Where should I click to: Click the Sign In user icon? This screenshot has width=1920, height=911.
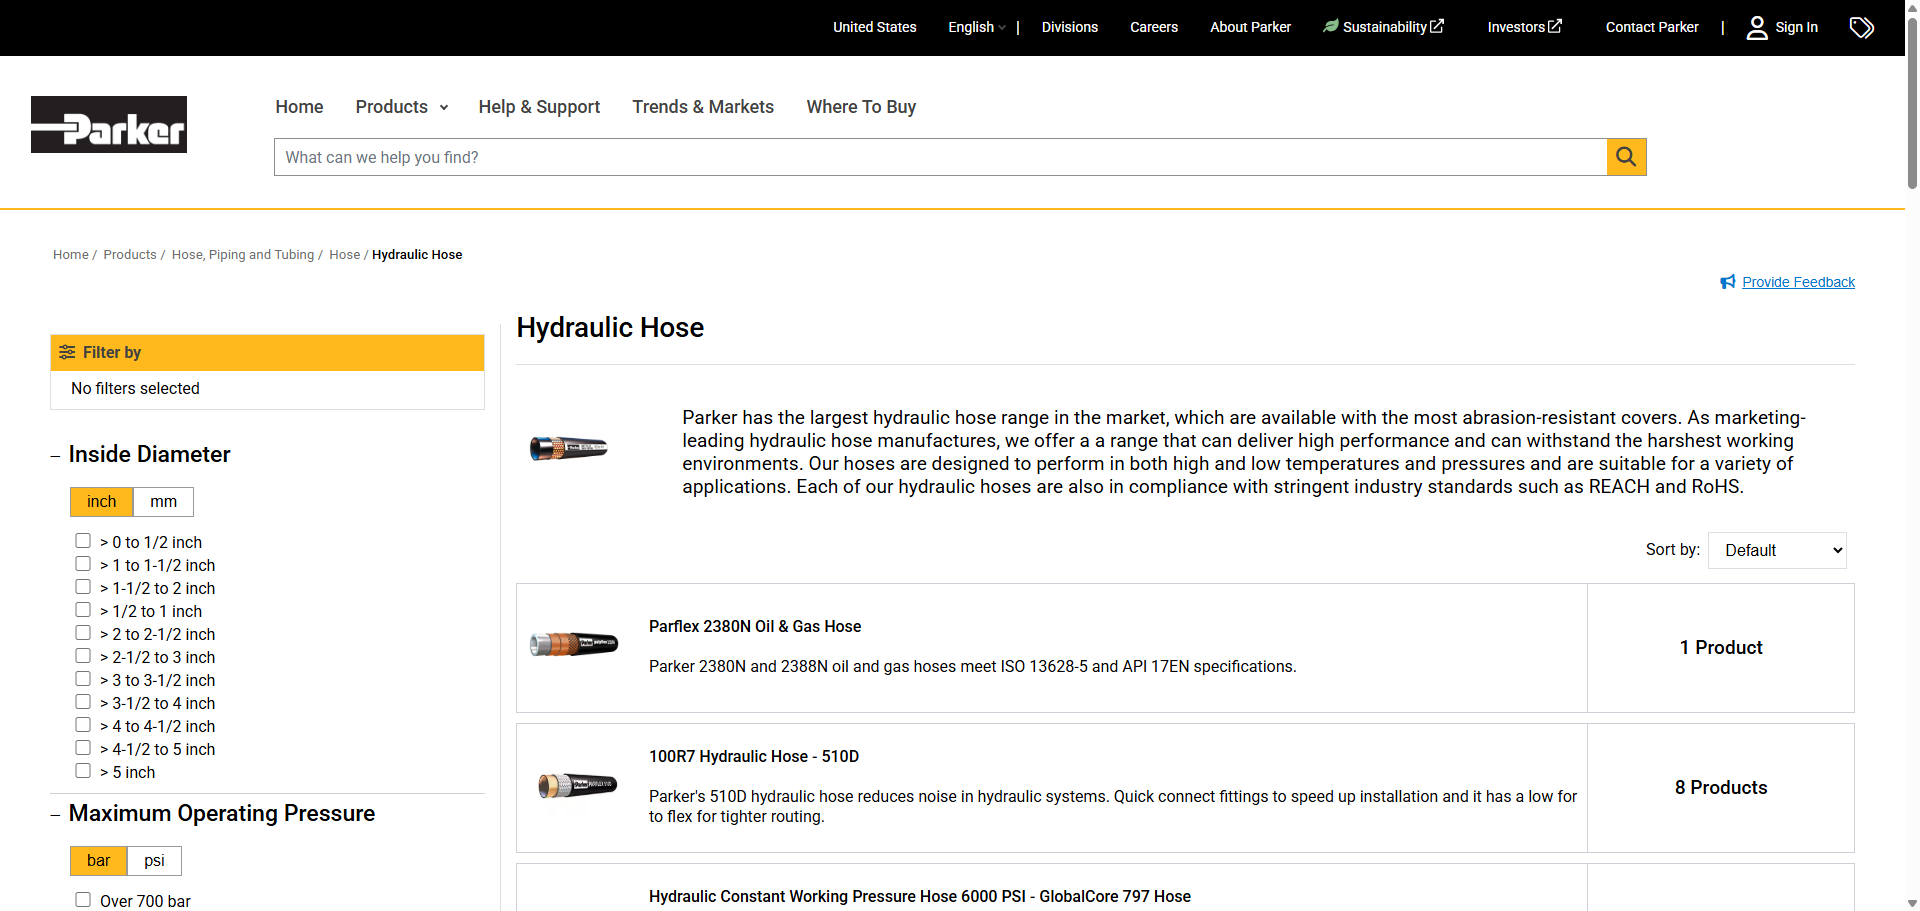coord(1757,28)
